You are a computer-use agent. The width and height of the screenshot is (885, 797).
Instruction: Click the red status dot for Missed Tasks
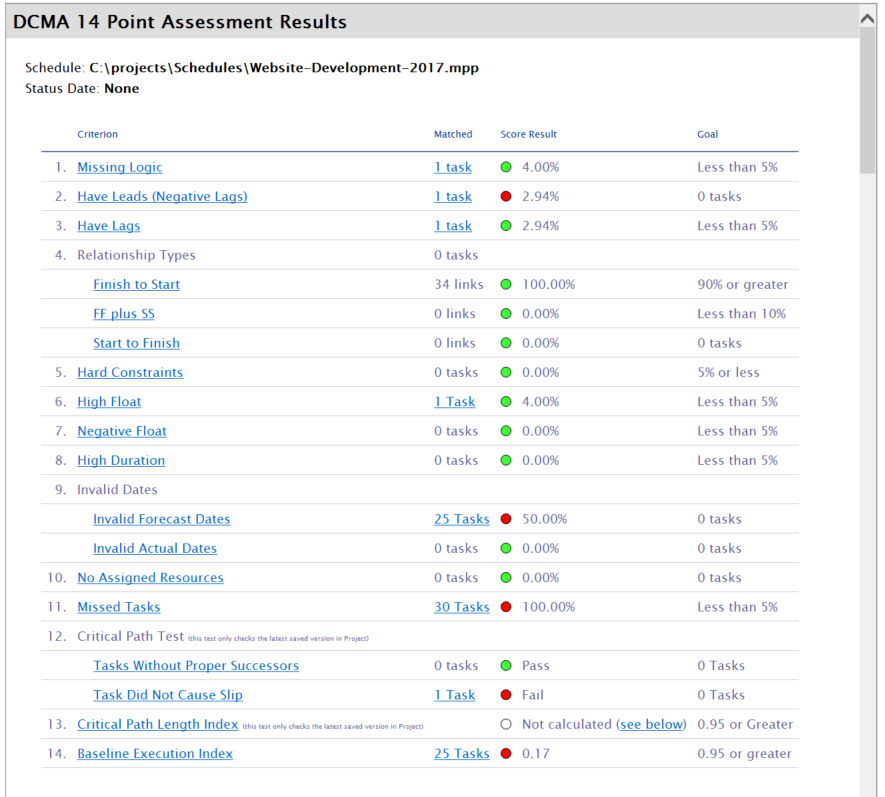pos(506,607)
